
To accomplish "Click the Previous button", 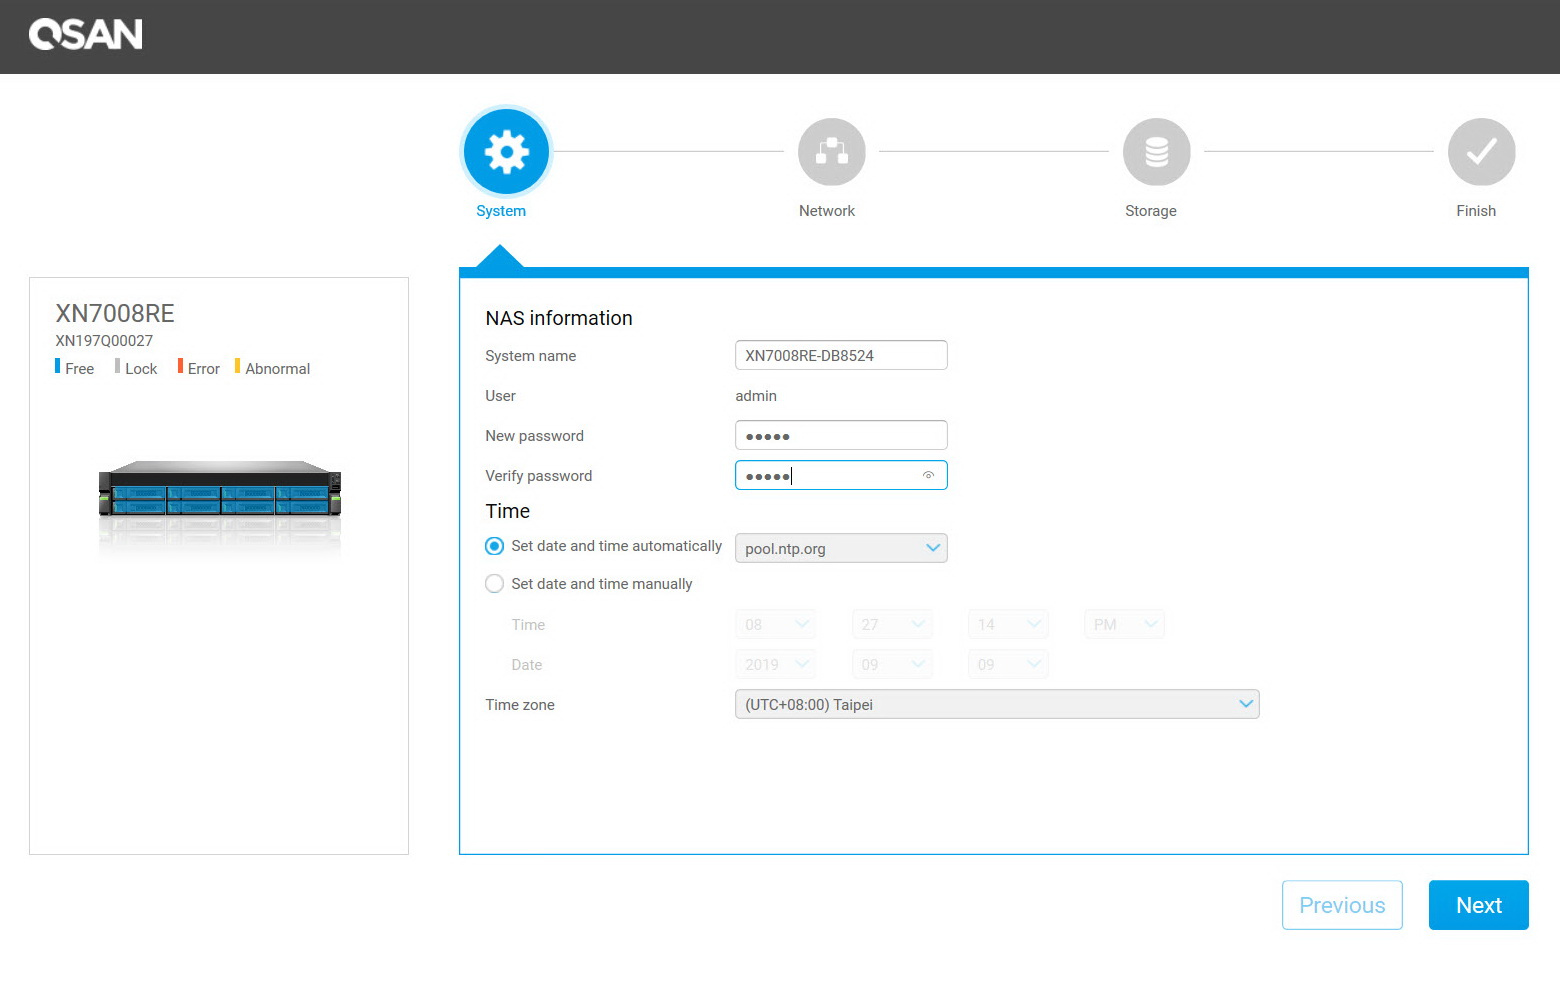I will coord(1342,905).
